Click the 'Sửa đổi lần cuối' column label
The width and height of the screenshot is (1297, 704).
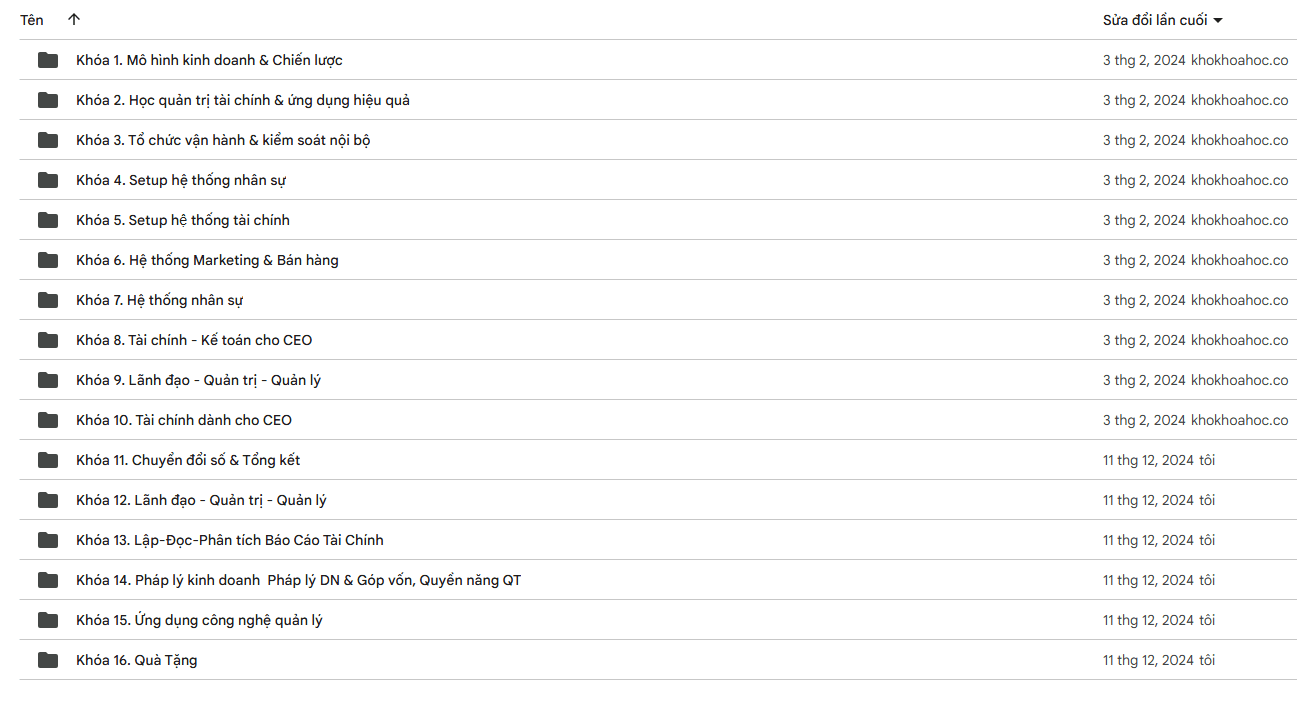1154,20
